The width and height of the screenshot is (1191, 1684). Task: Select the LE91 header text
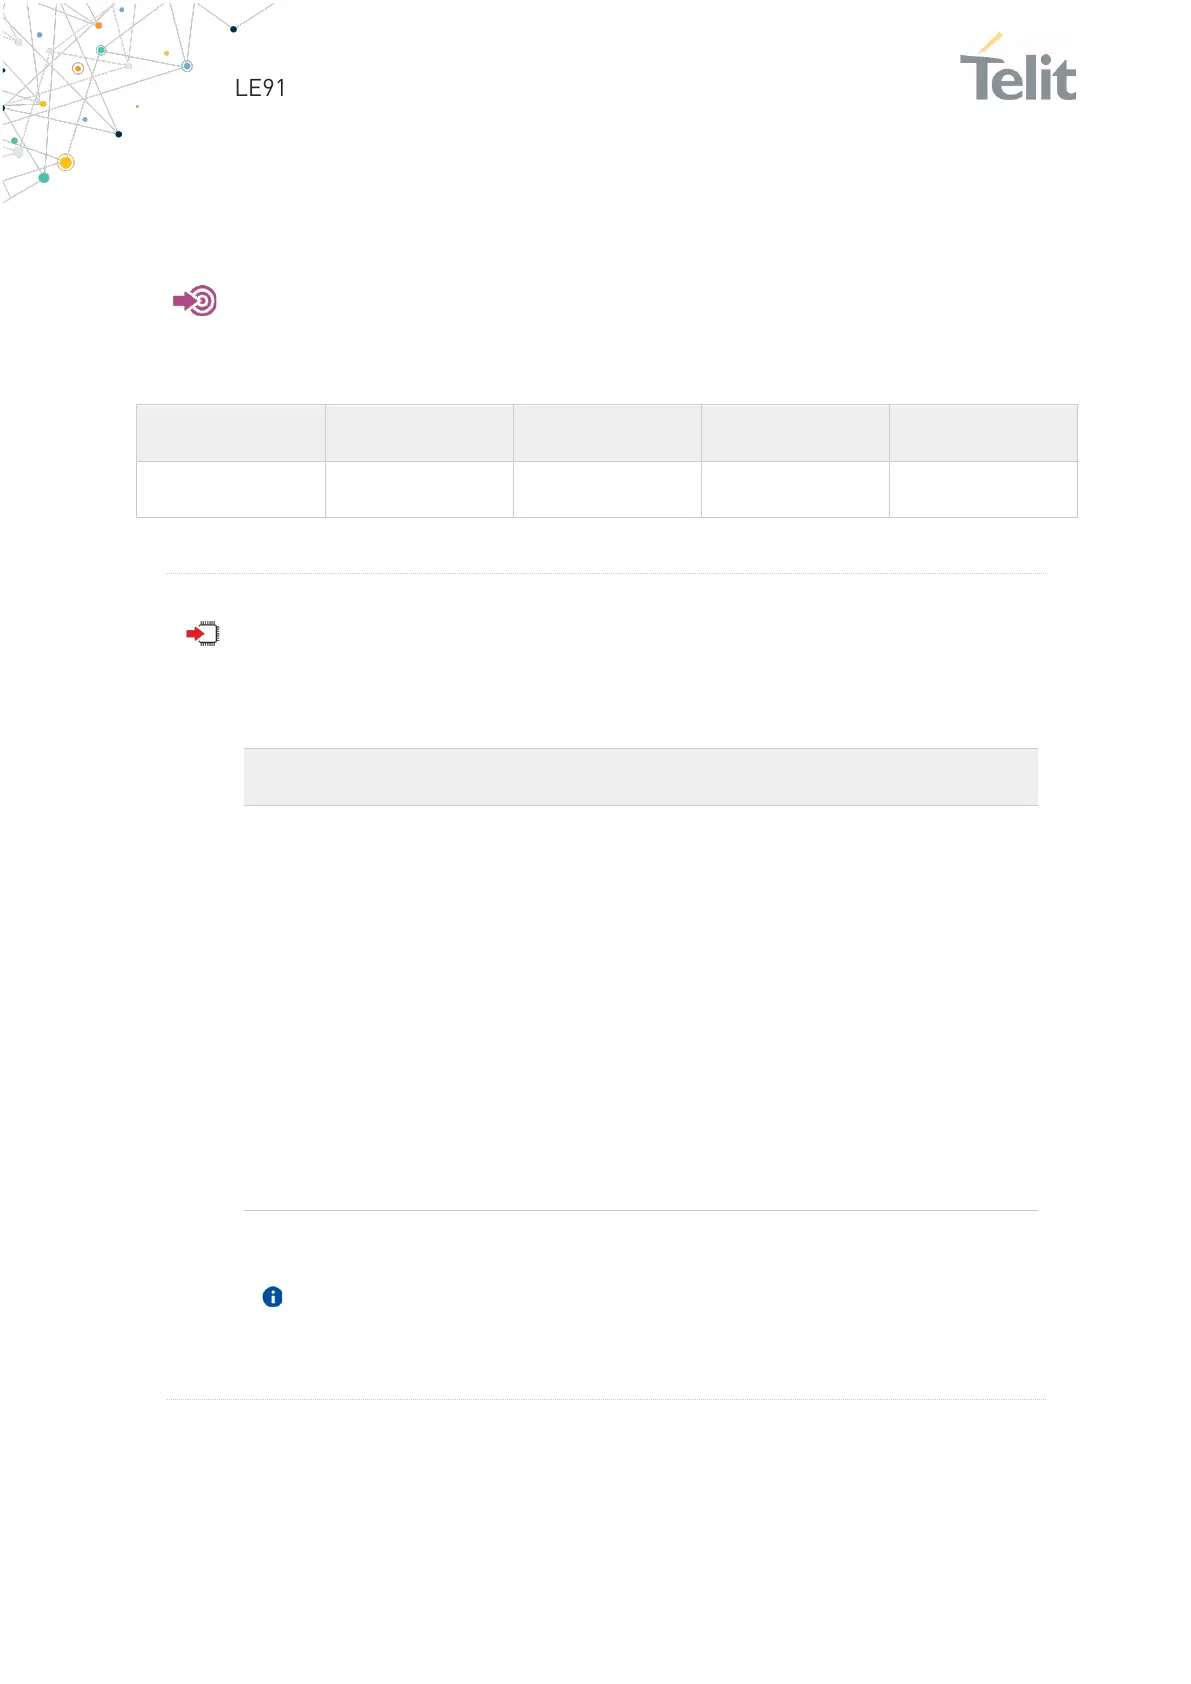(x=260, y=88)
